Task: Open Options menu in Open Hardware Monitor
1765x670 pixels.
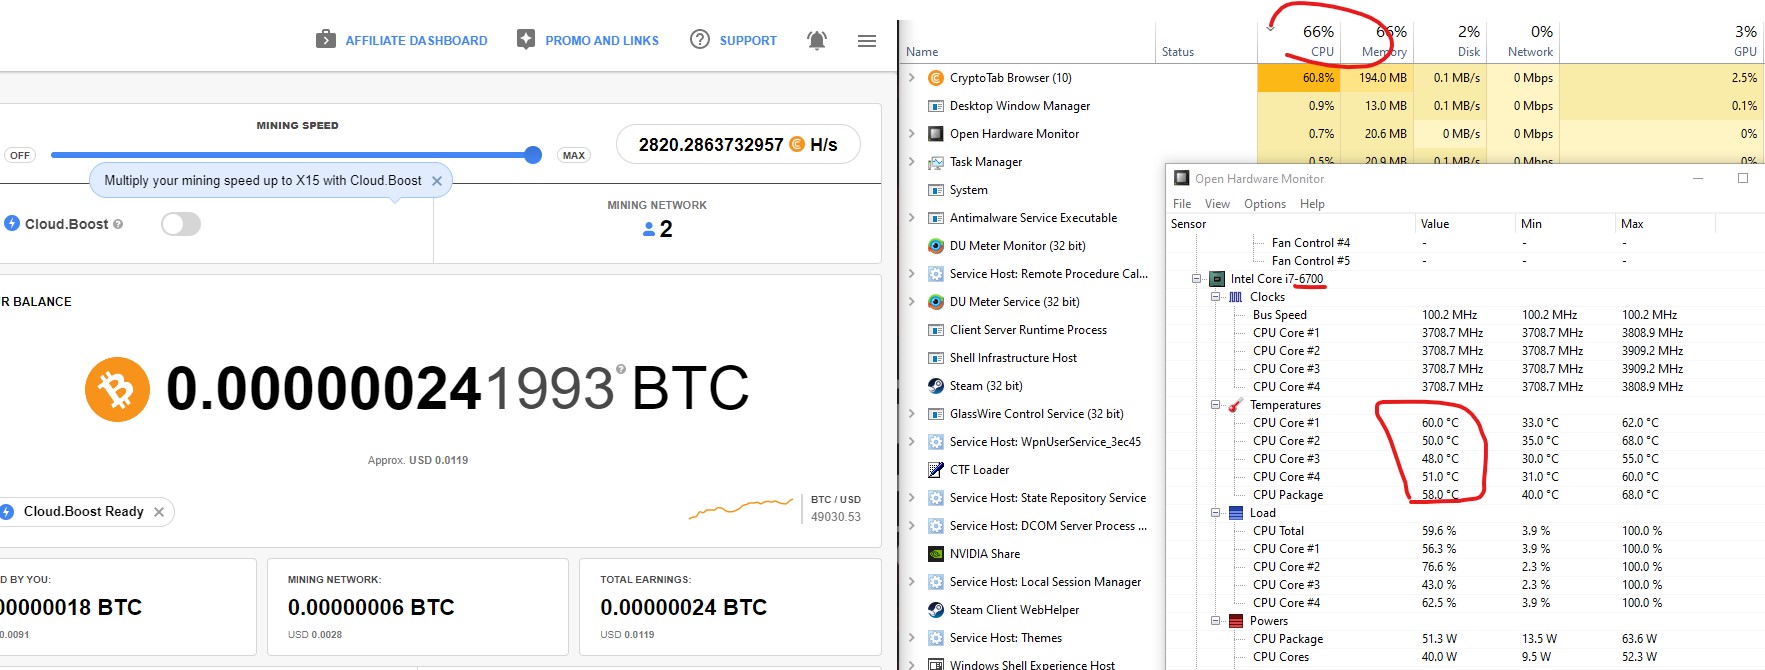Action: click(1265, 204)
